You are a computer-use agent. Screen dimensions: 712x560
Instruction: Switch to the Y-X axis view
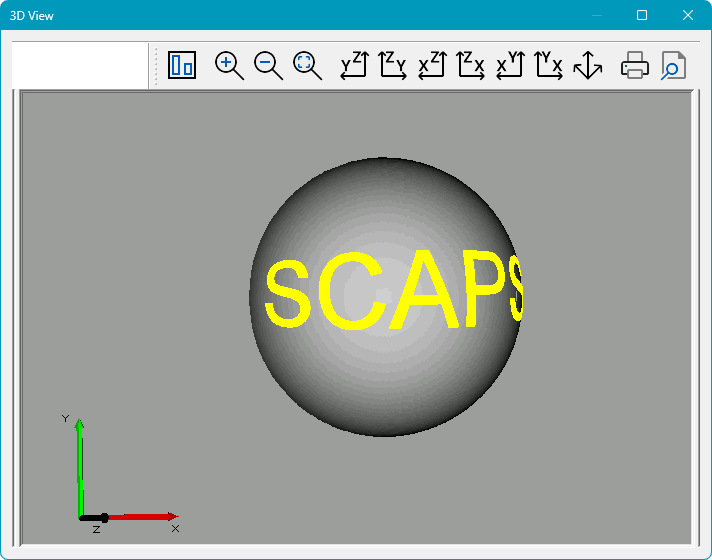point(549,65)
